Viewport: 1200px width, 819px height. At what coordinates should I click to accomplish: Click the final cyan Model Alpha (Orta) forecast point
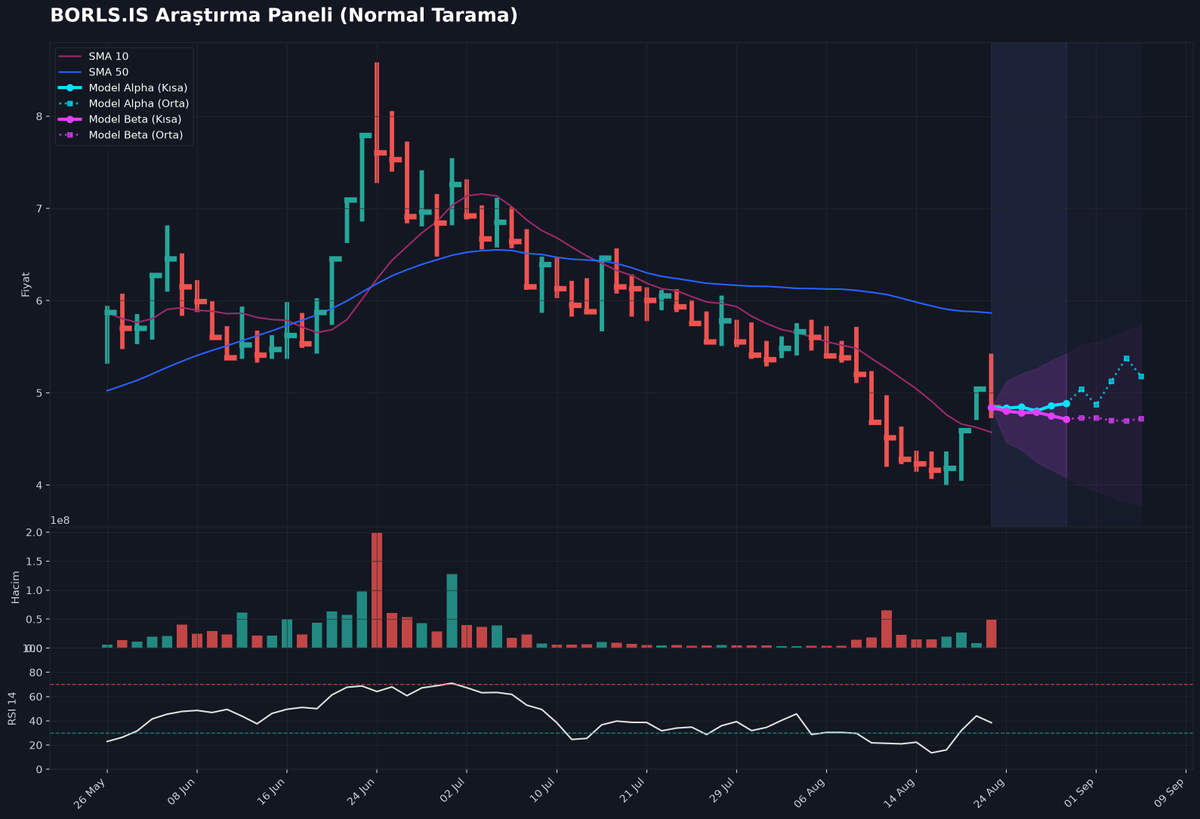tap(1141, 376)
